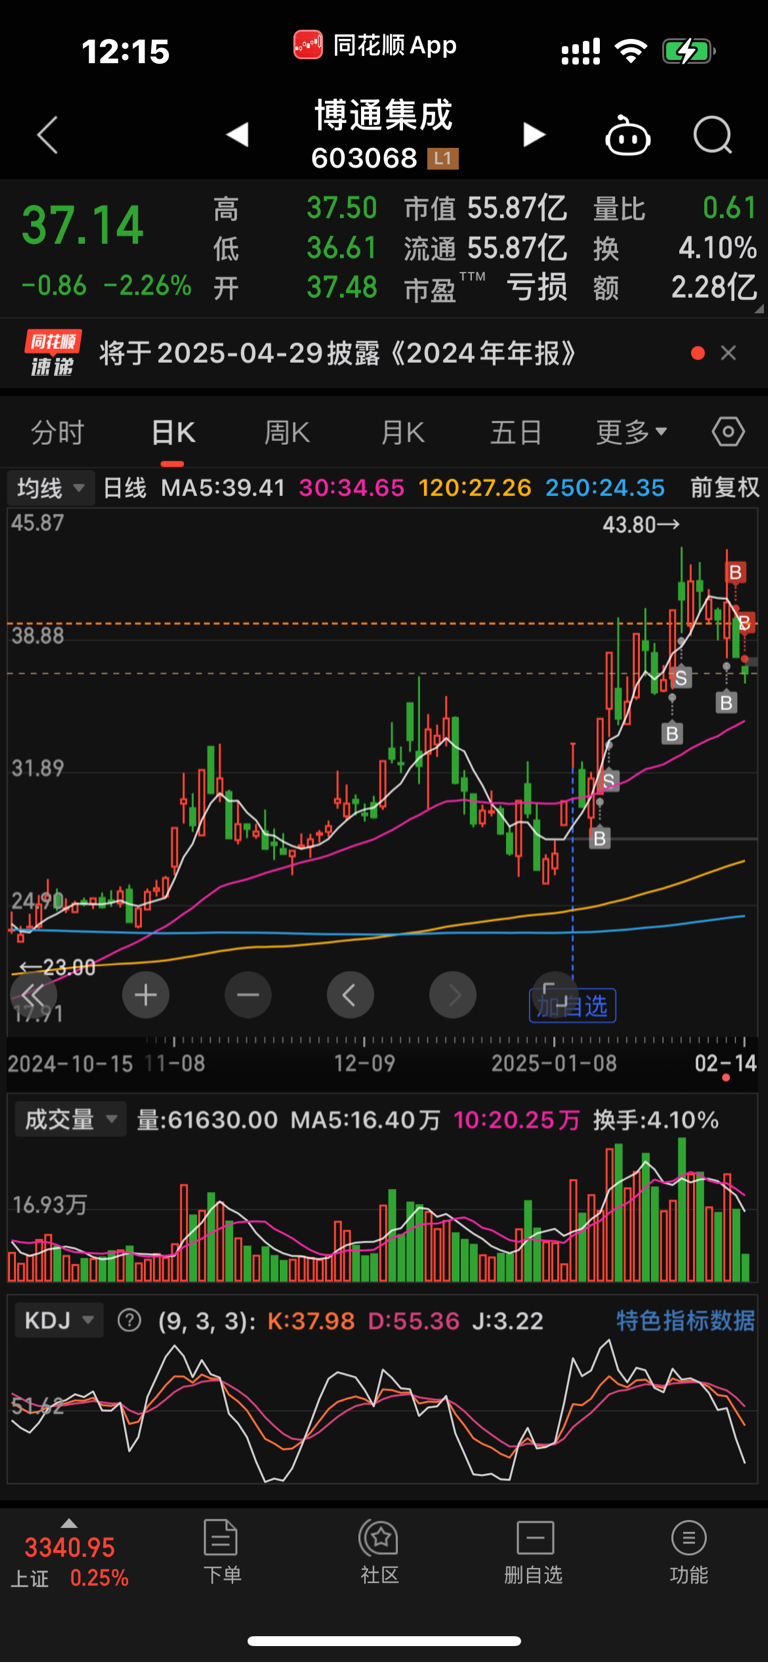Switch to next stock with right triangle
The width and height of the screenshot is (768, 1663).
coord(534,134)
